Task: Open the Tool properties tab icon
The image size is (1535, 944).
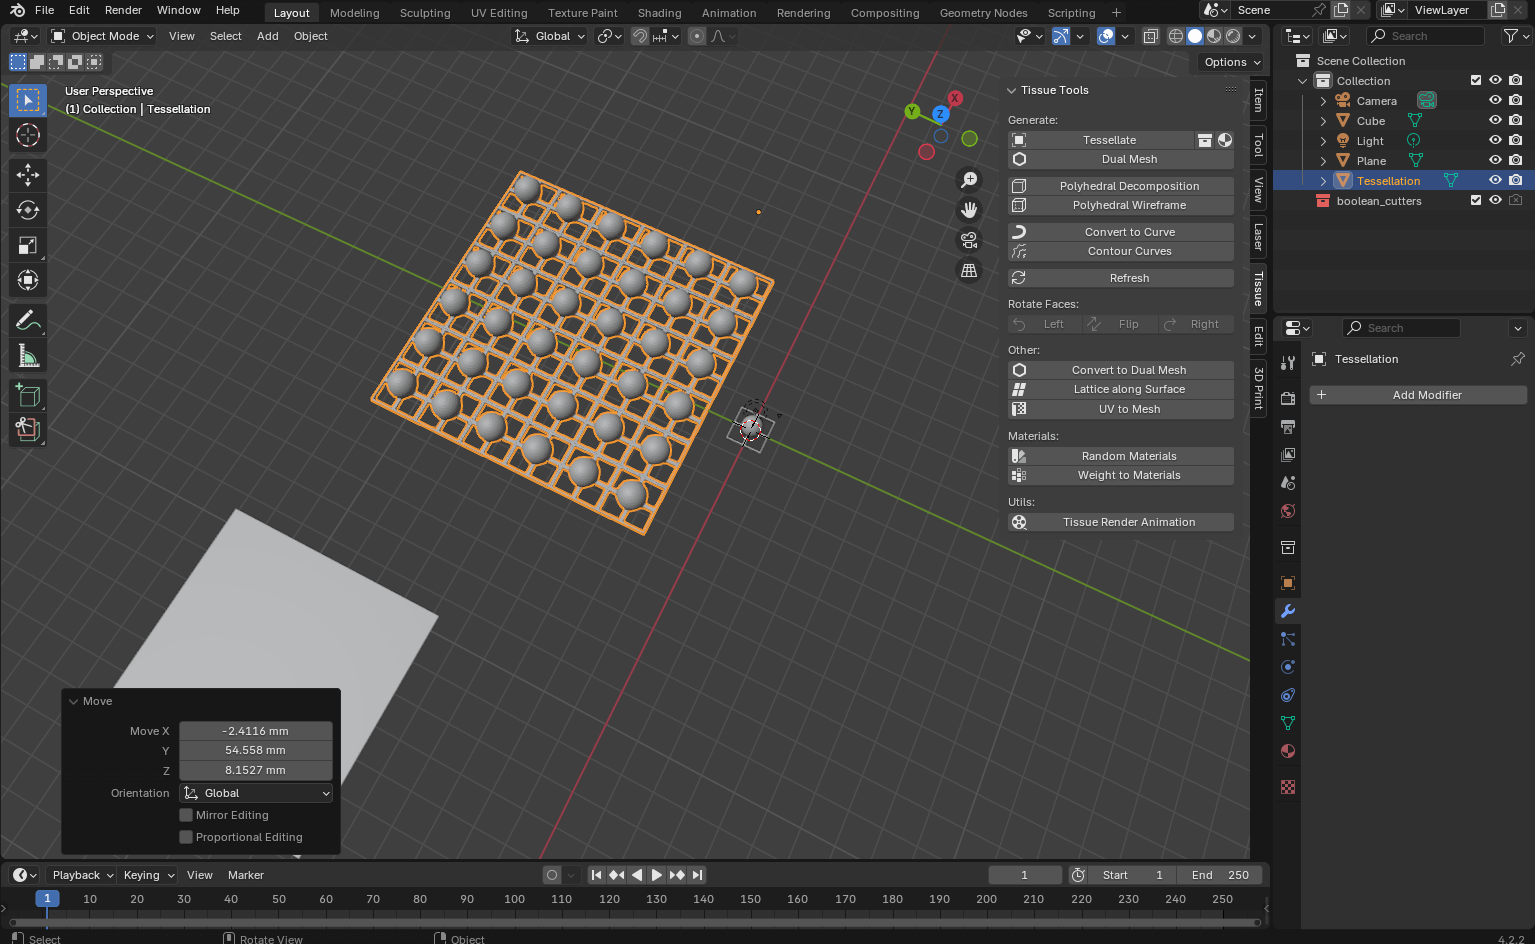Action: tap(1288, 363)
